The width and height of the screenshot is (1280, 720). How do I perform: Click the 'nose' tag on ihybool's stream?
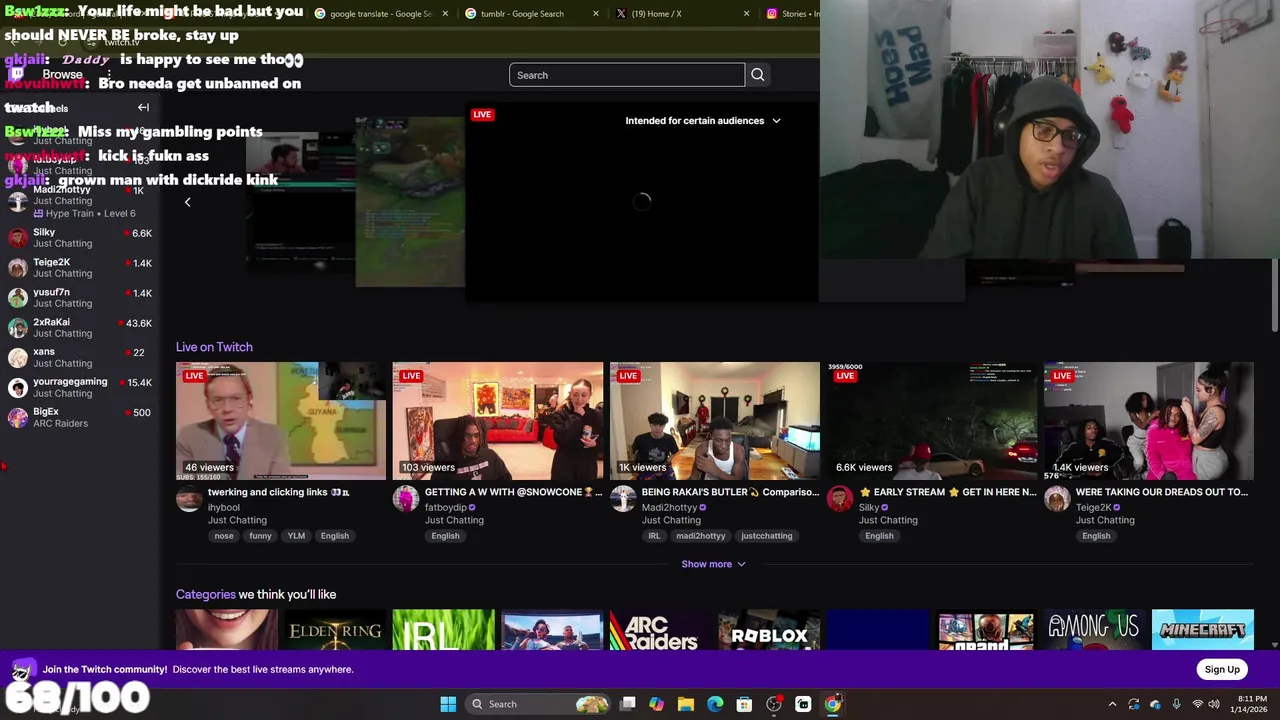[x=224, y=536]
